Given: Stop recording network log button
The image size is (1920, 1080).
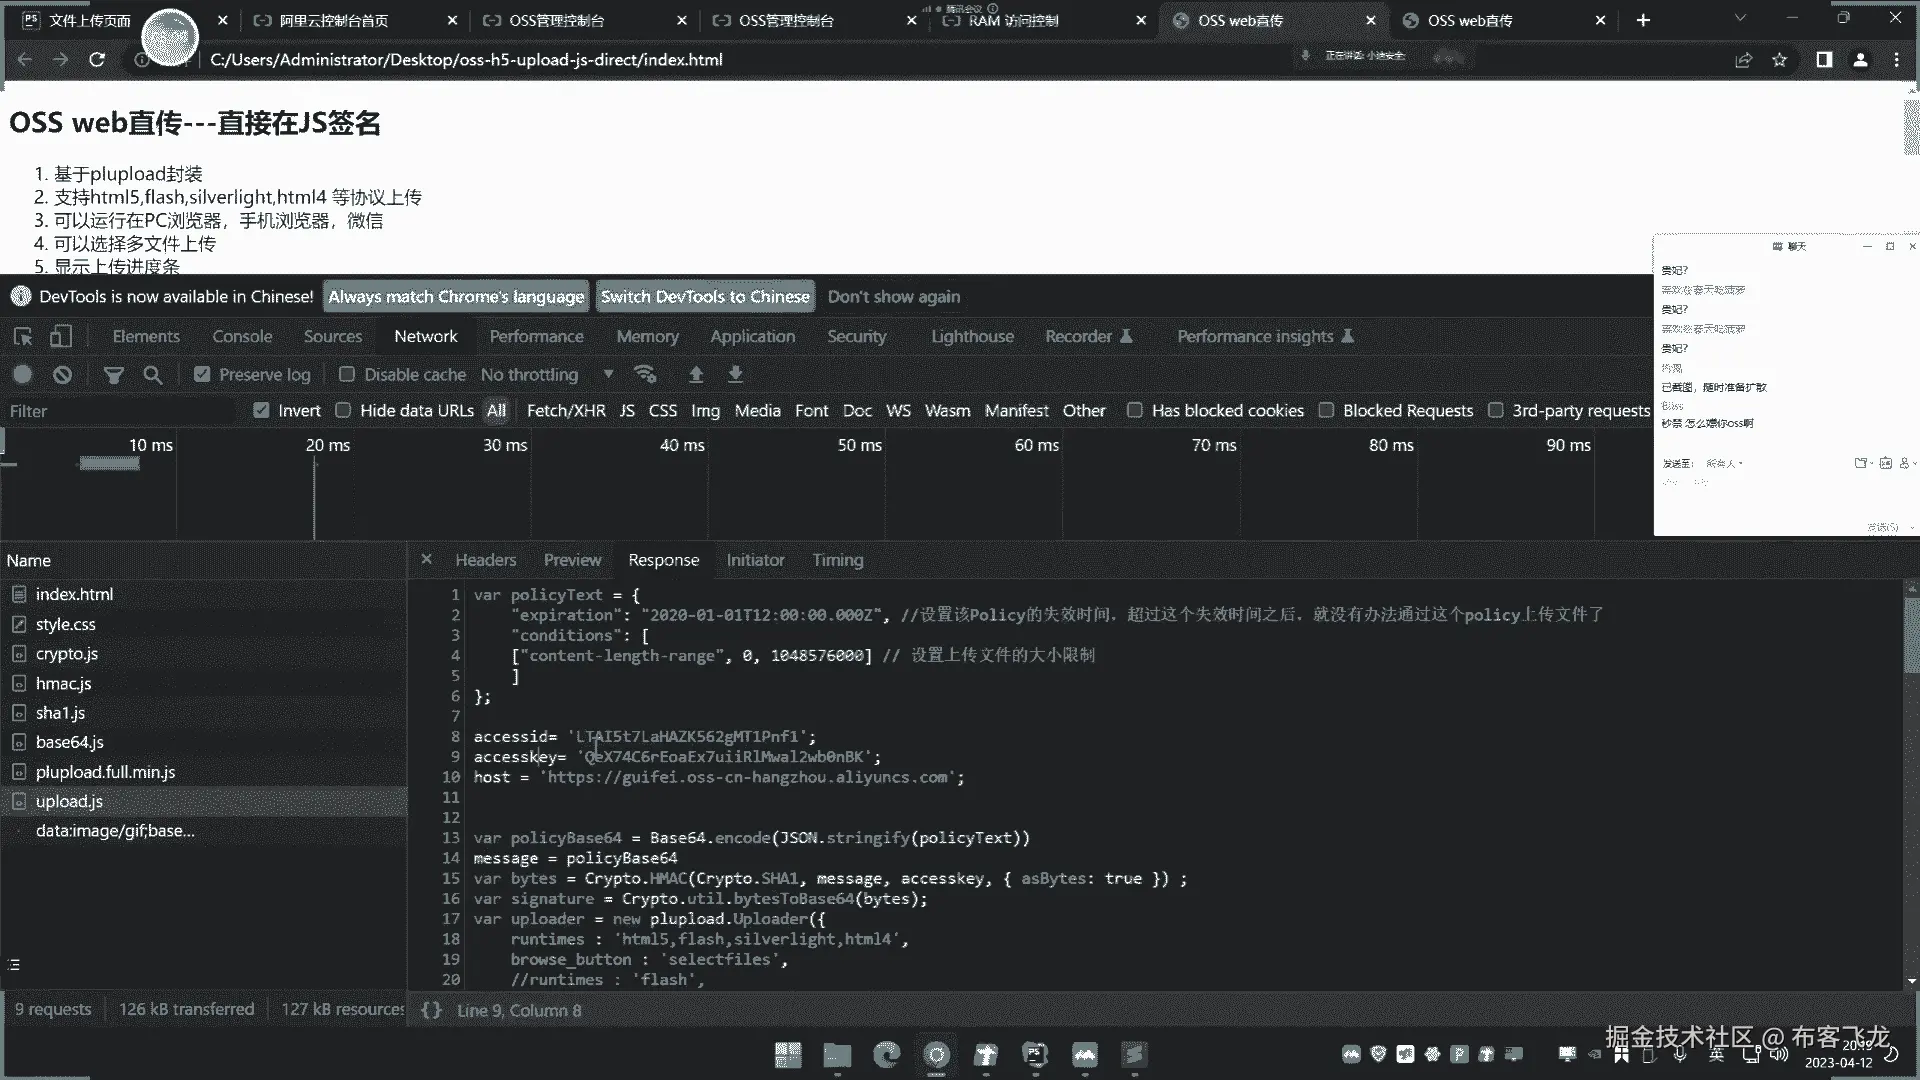Looking at the screenshot, I should pos(22,374).
